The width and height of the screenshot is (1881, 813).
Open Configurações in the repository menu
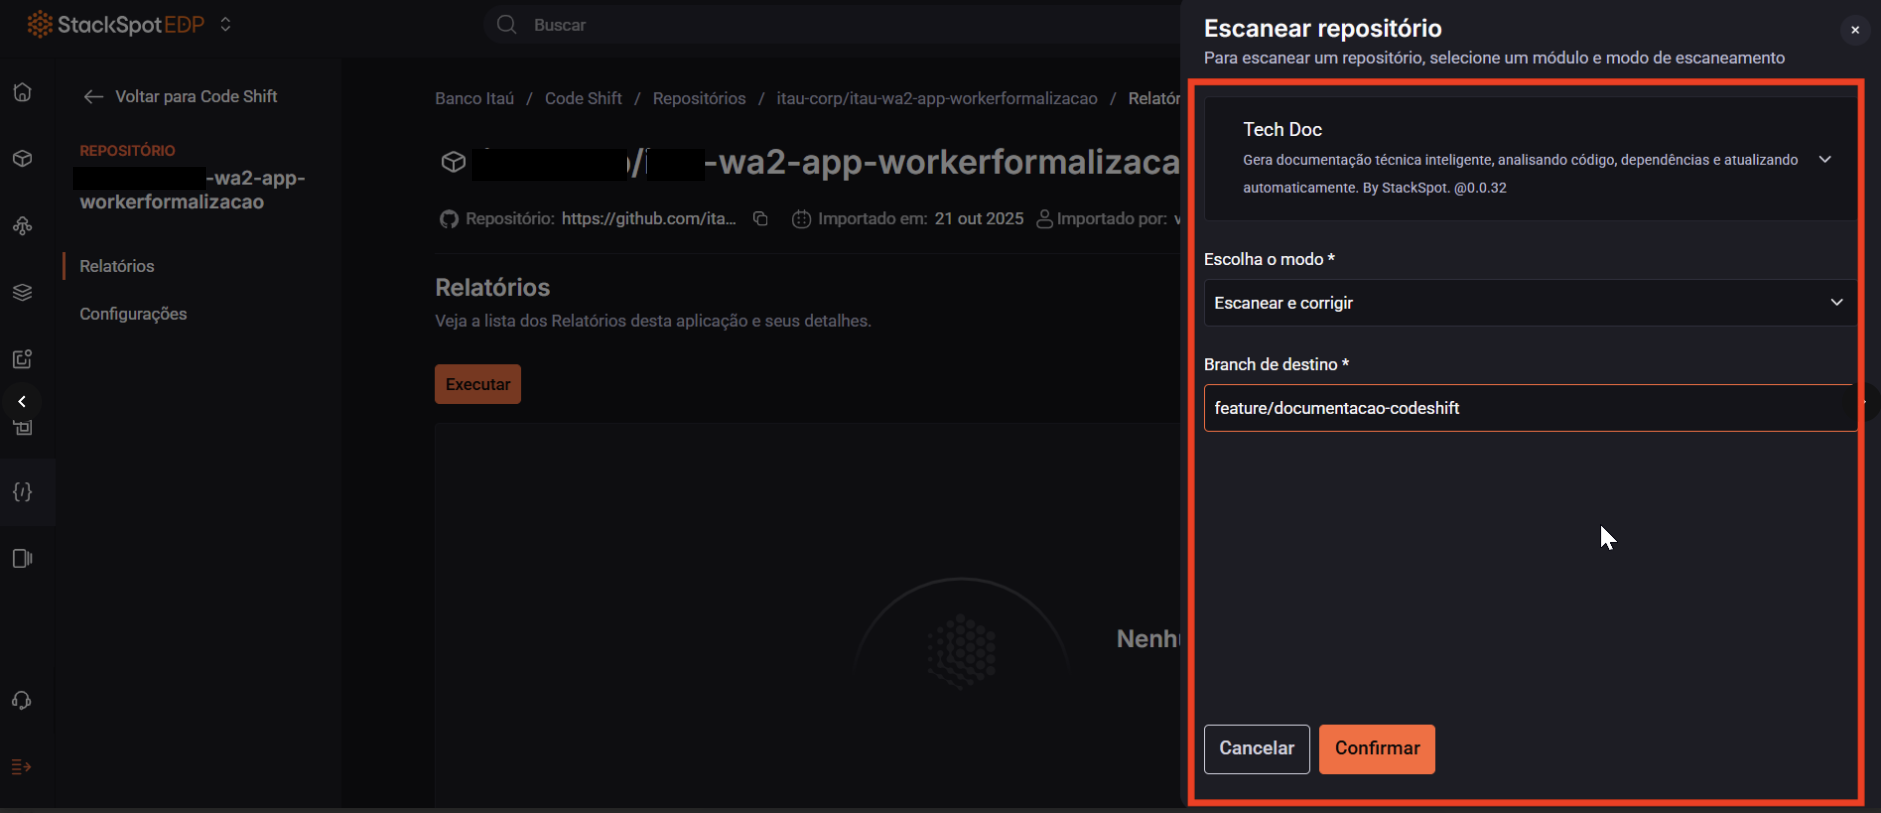(133, 314)
